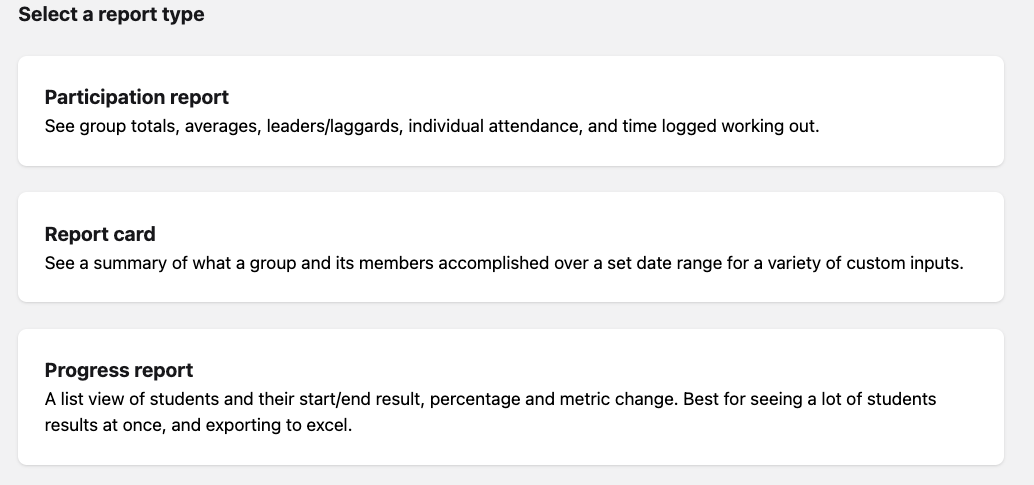Click the "time logged working out" phrase

pyautogui.click(x=720, y=127)
